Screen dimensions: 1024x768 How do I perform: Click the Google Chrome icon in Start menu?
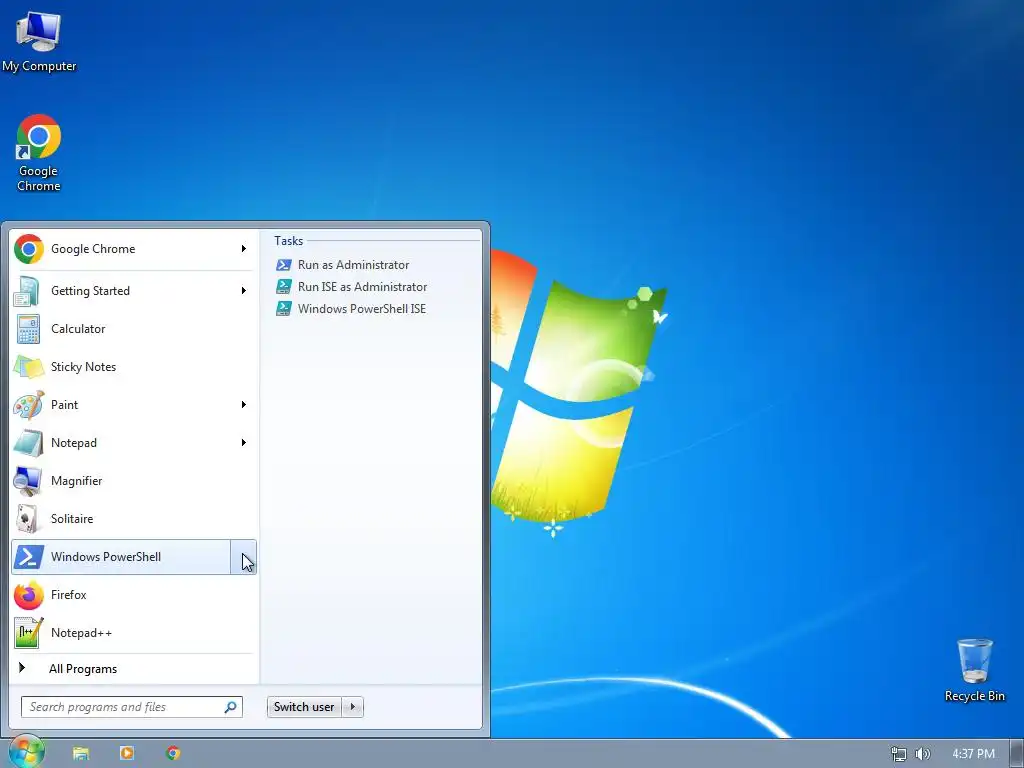tap(29, 249)
